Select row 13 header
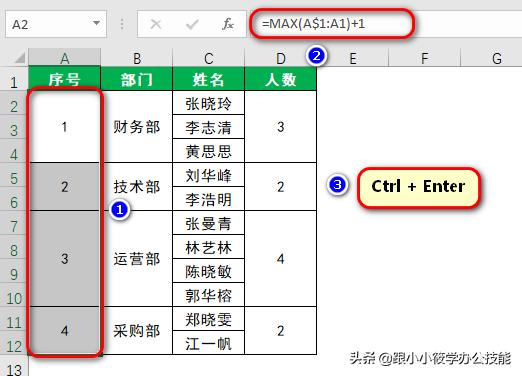 tap(14, 366)
